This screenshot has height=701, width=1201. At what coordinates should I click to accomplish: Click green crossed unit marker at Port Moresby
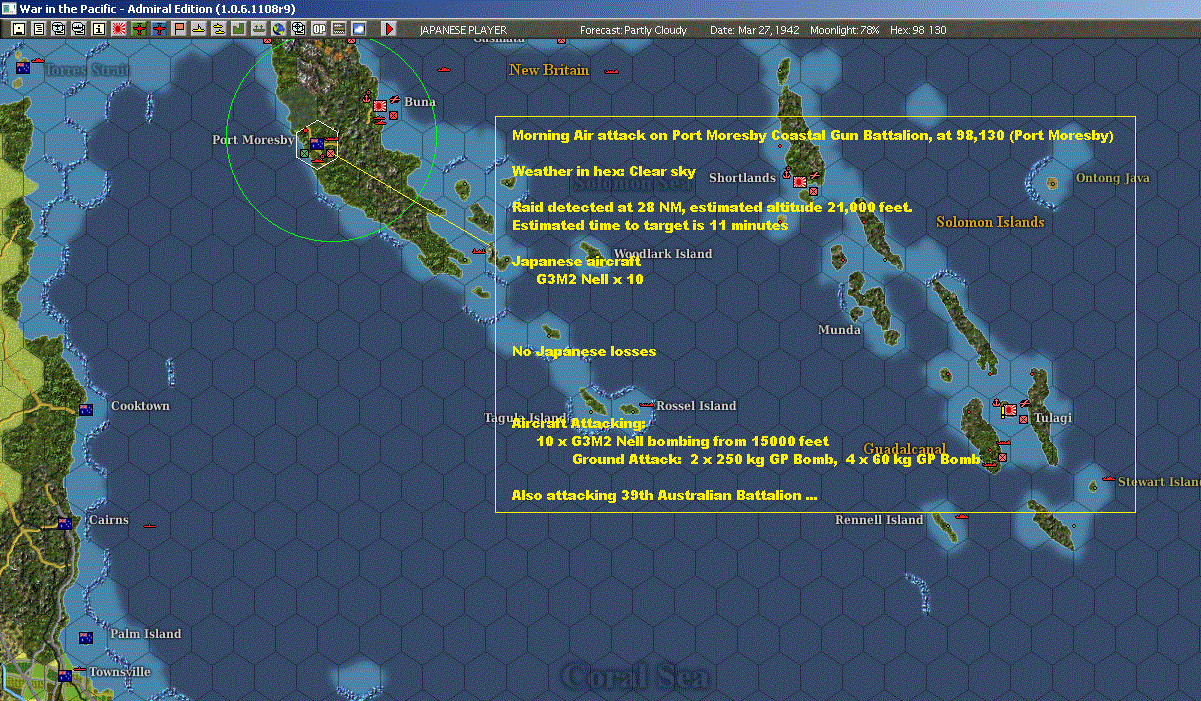tap(304, 154)
